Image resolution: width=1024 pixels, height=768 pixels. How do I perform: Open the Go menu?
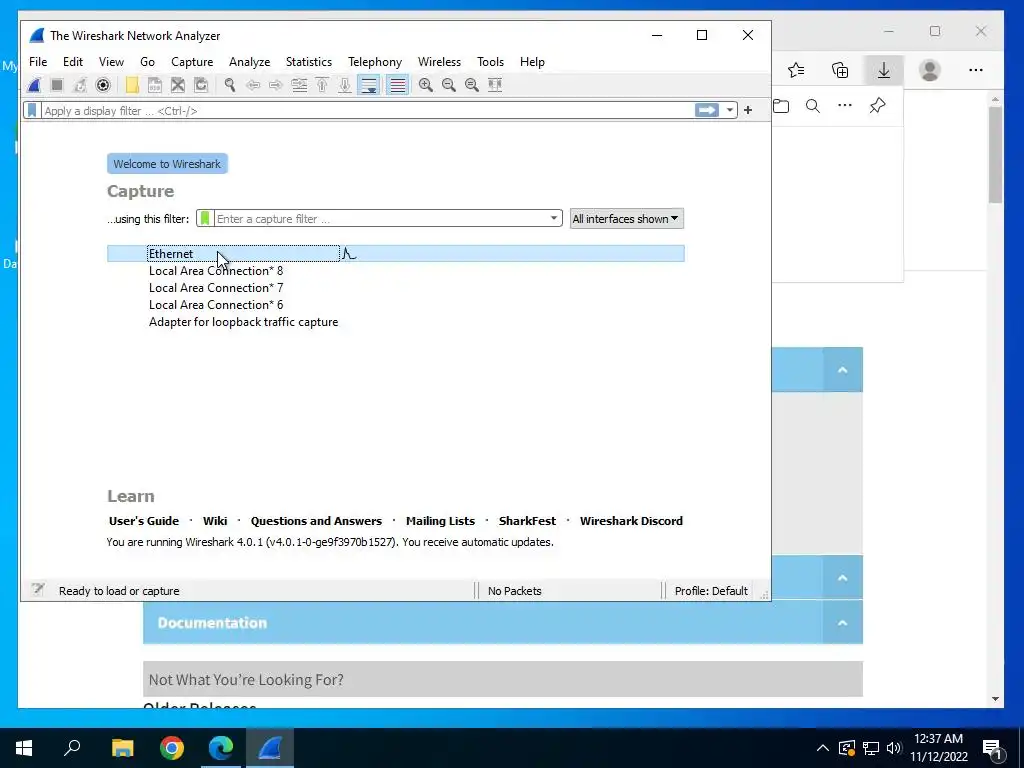coord(147,61)
